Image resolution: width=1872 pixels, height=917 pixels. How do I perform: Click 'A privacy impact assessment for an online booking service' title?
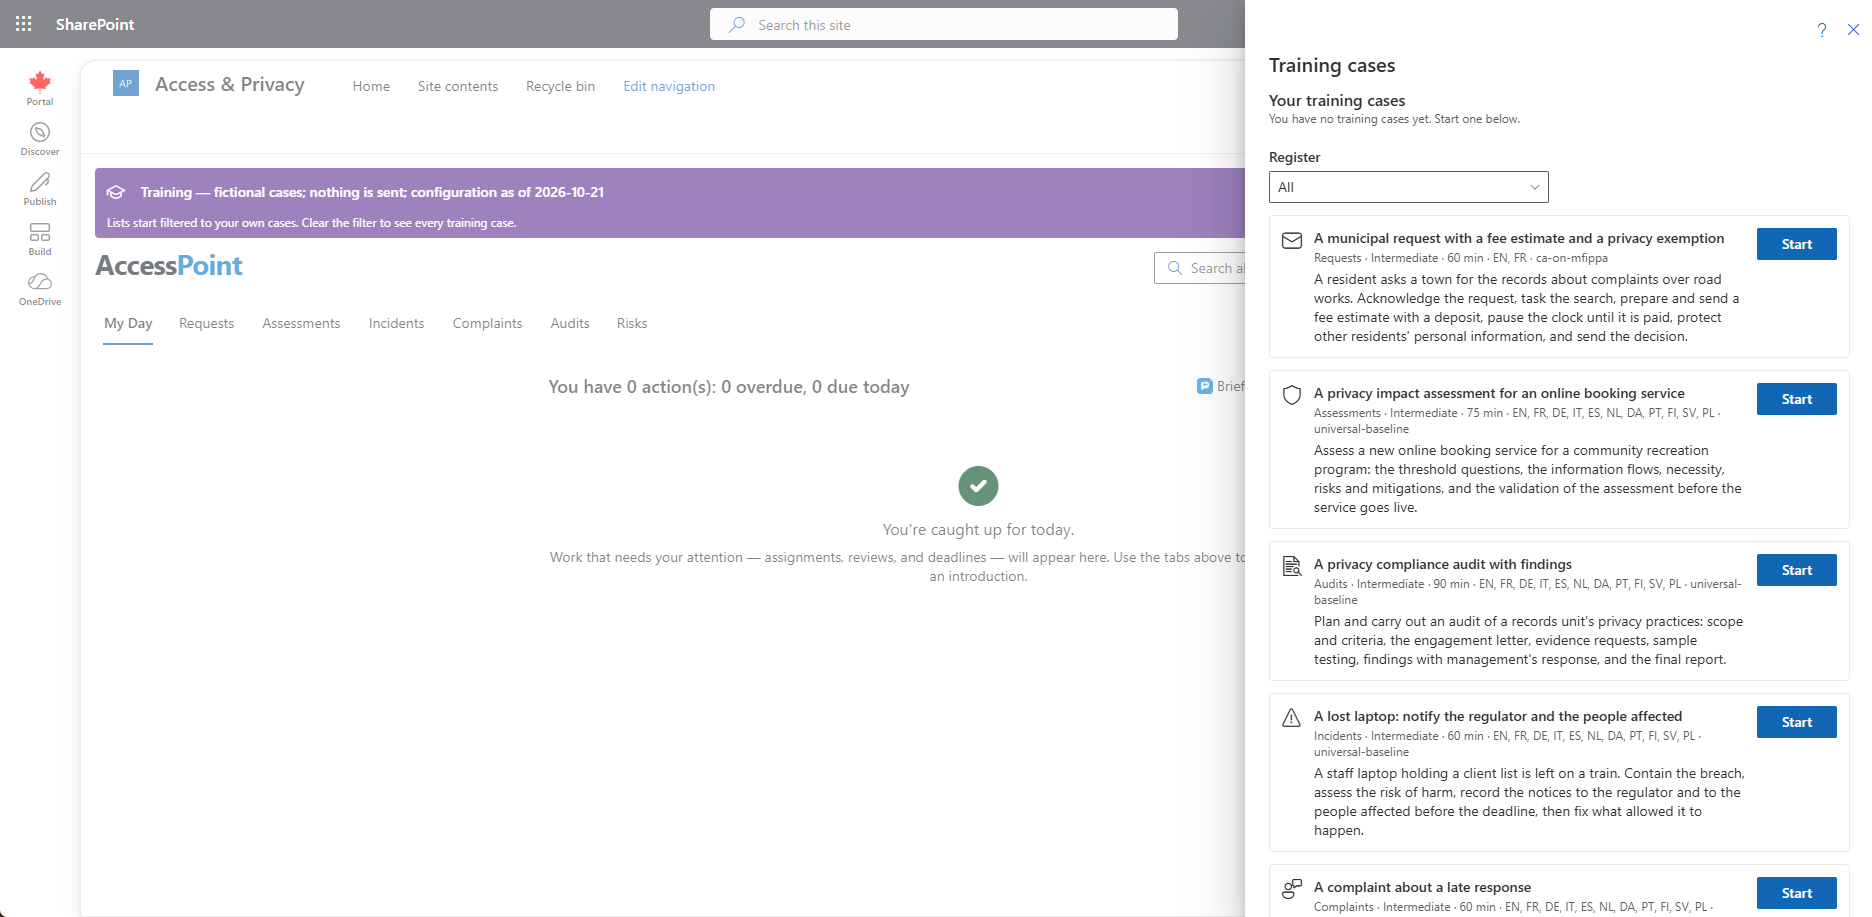click(1499, 393)
